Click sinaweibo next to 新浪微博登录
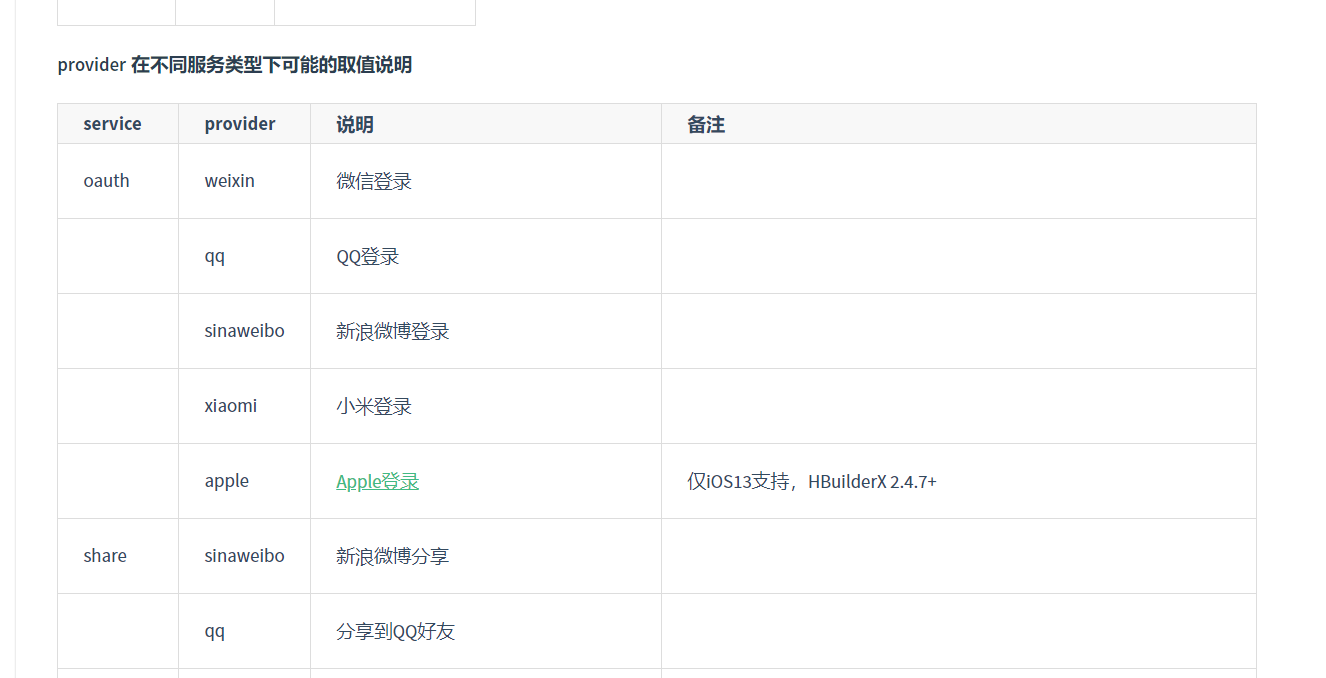This screenshot has width=1326, height=678. [245, 331]
